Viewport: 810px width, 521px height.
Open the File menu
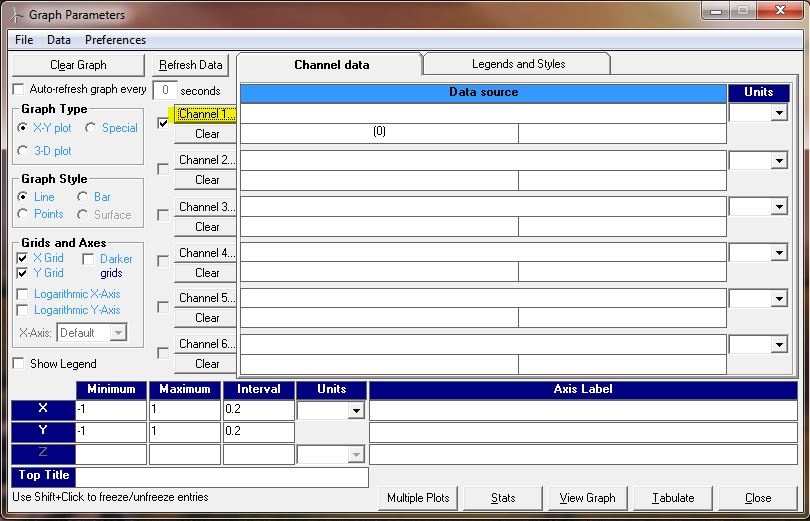tap(24, 40)
